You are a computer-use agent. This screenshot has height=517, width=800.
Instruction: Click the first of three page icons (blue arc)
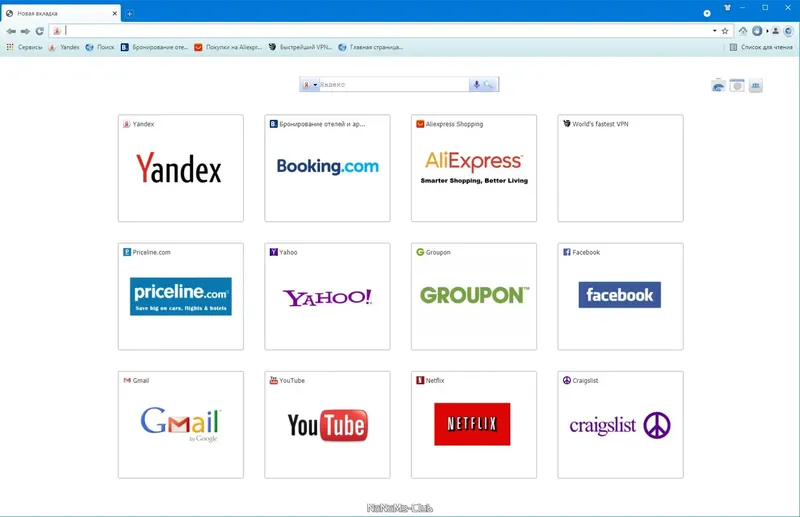point(718,86)
